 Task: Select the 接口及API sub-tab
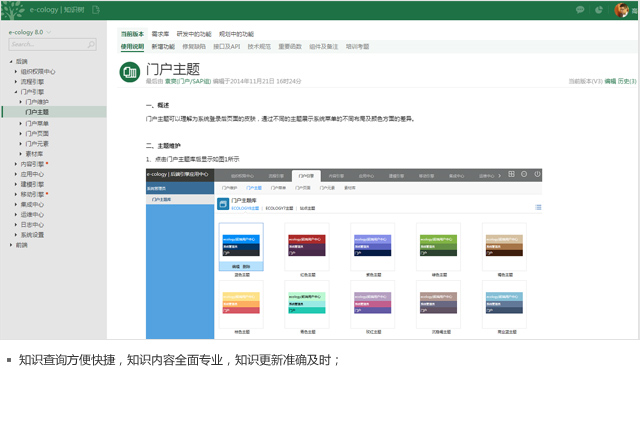pos(229,46)
